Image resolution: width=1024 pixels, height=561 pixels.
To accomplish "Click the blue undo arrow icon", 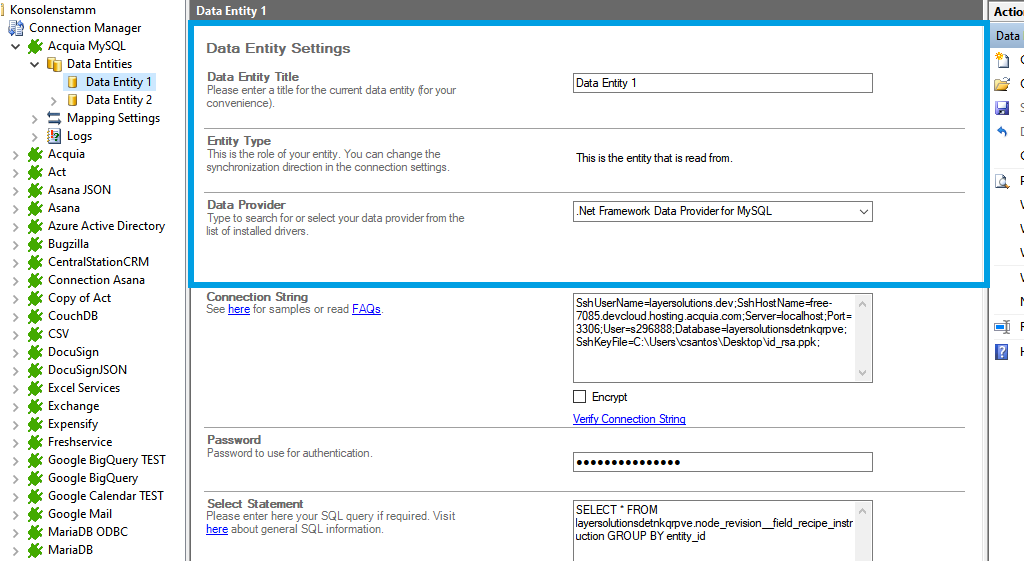I will [1002, 132].
